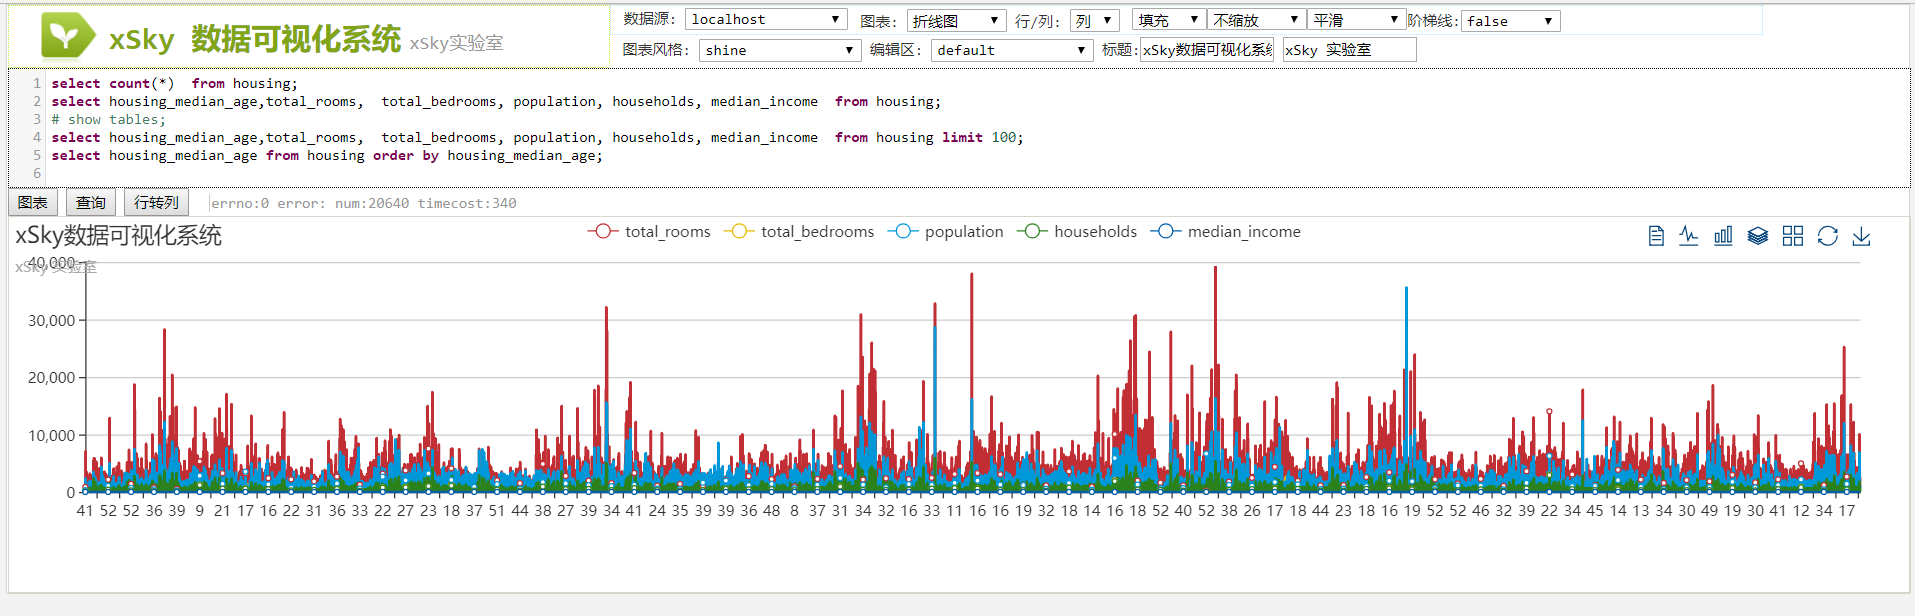Click the 查询 query button
Viewport: 1915px width, 616px height.
pyautogui.click(x=91, y=203)
